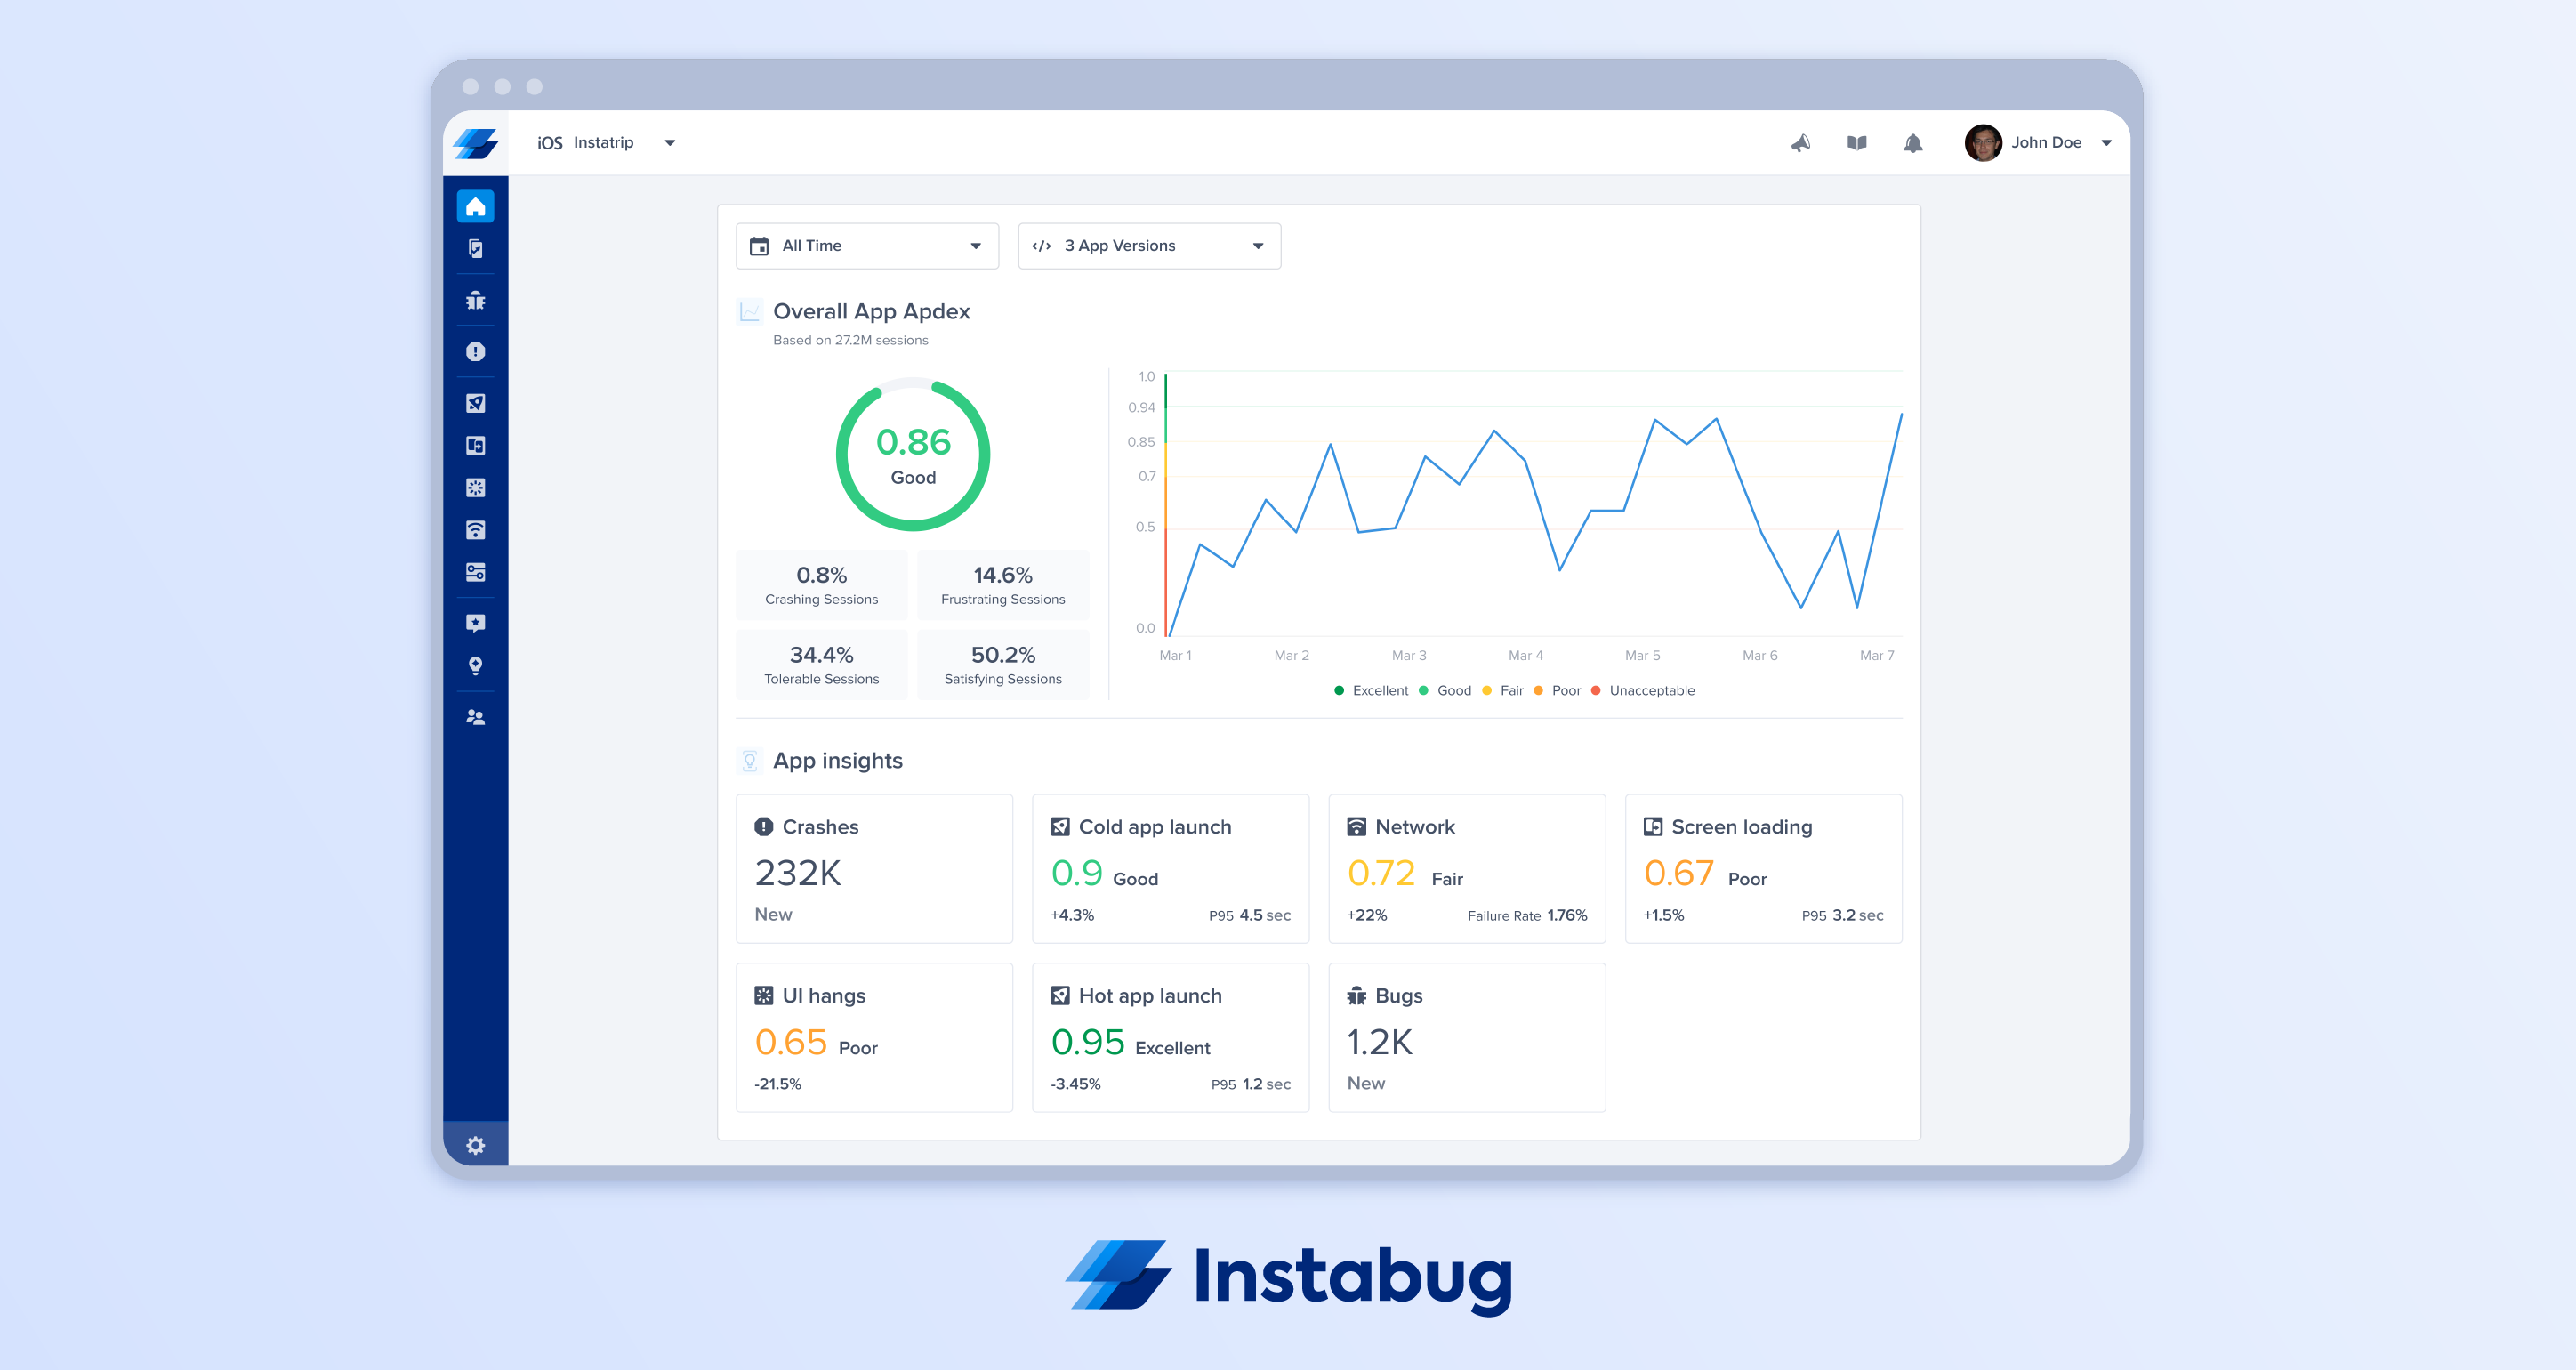Expand the All Time date dropdown

pos(866,246)
